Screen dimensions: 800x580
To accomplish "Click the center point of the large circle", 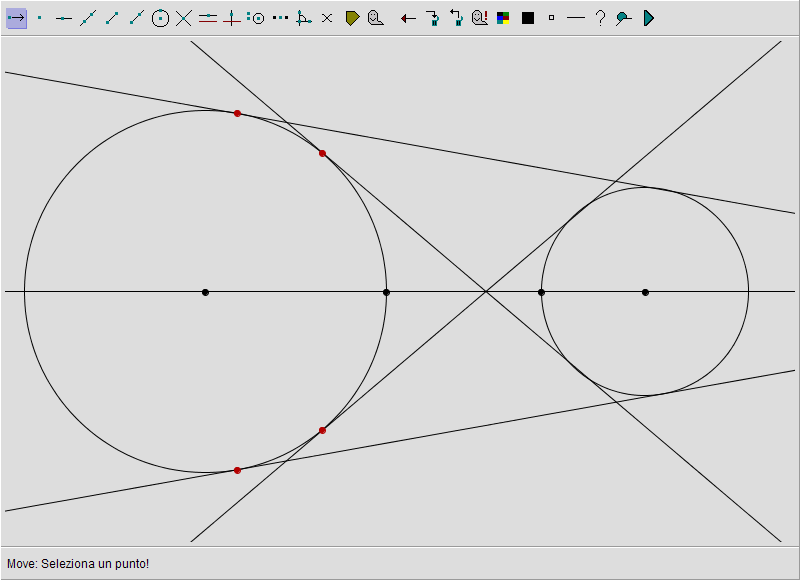I will [205, 292].
